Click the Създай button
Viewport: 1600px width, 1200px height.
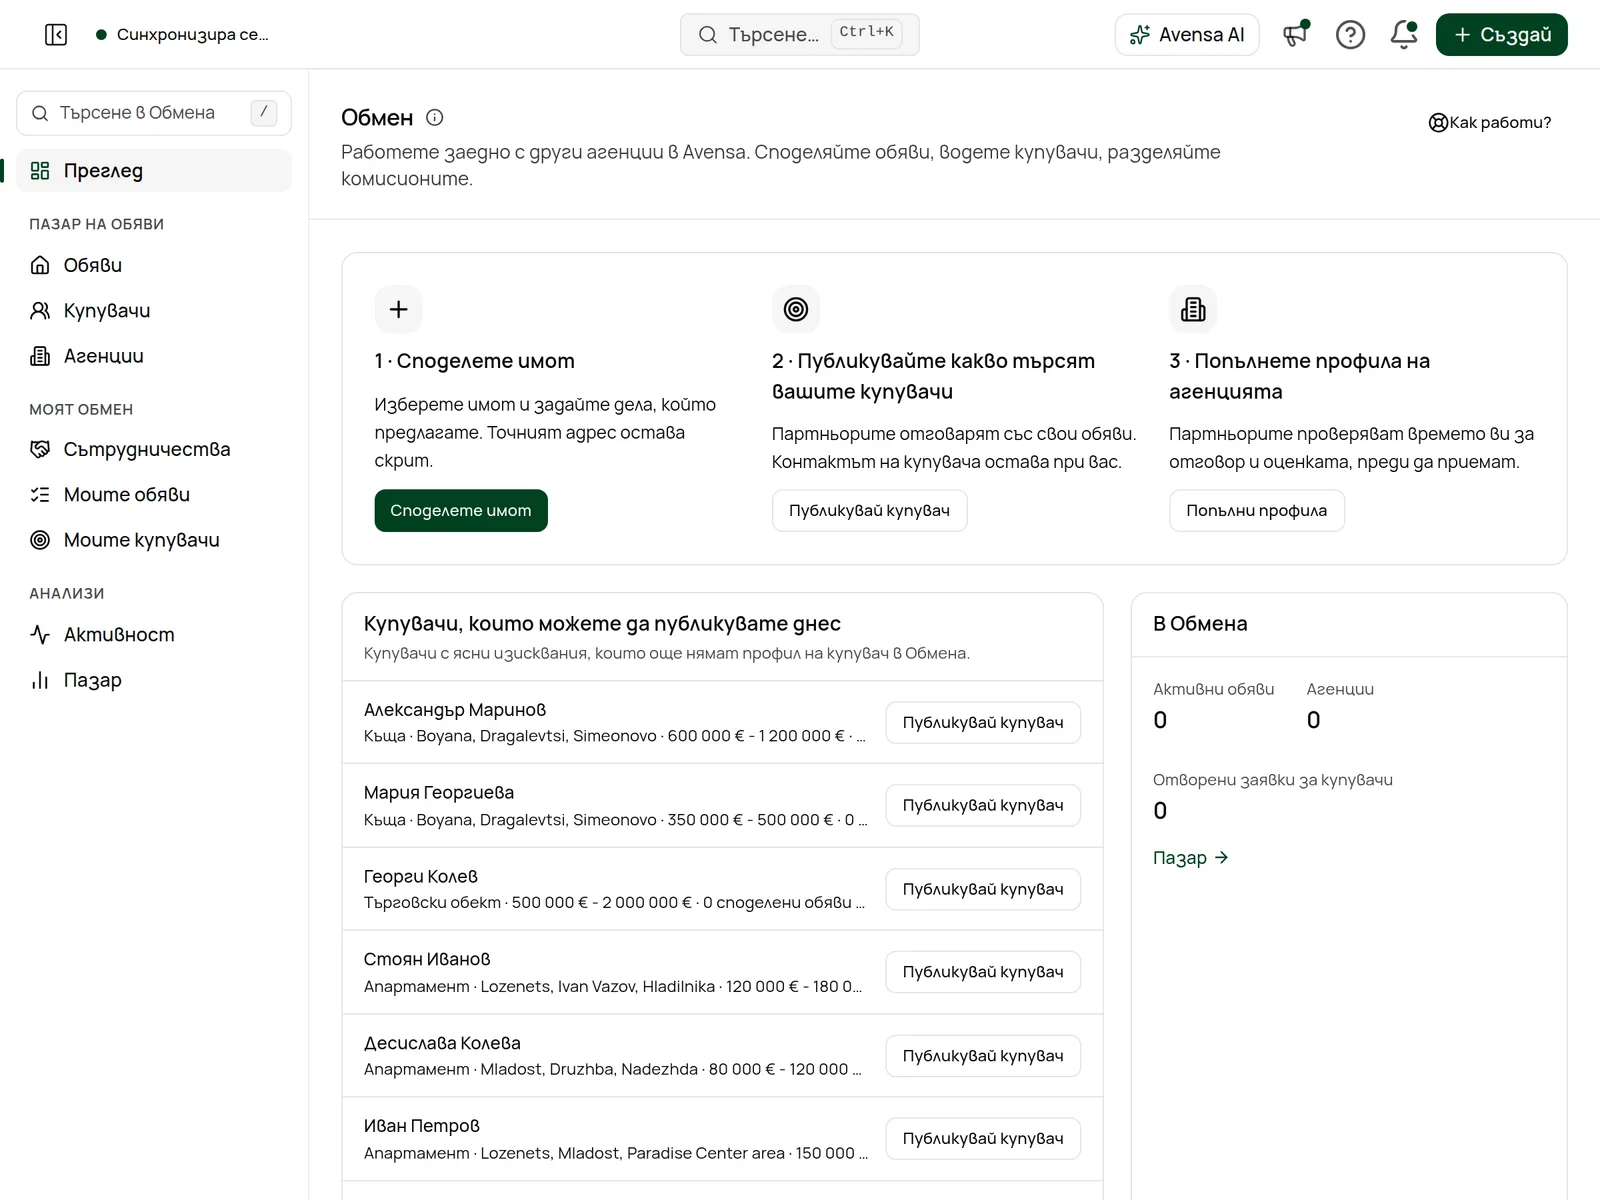click(1502, 35)
